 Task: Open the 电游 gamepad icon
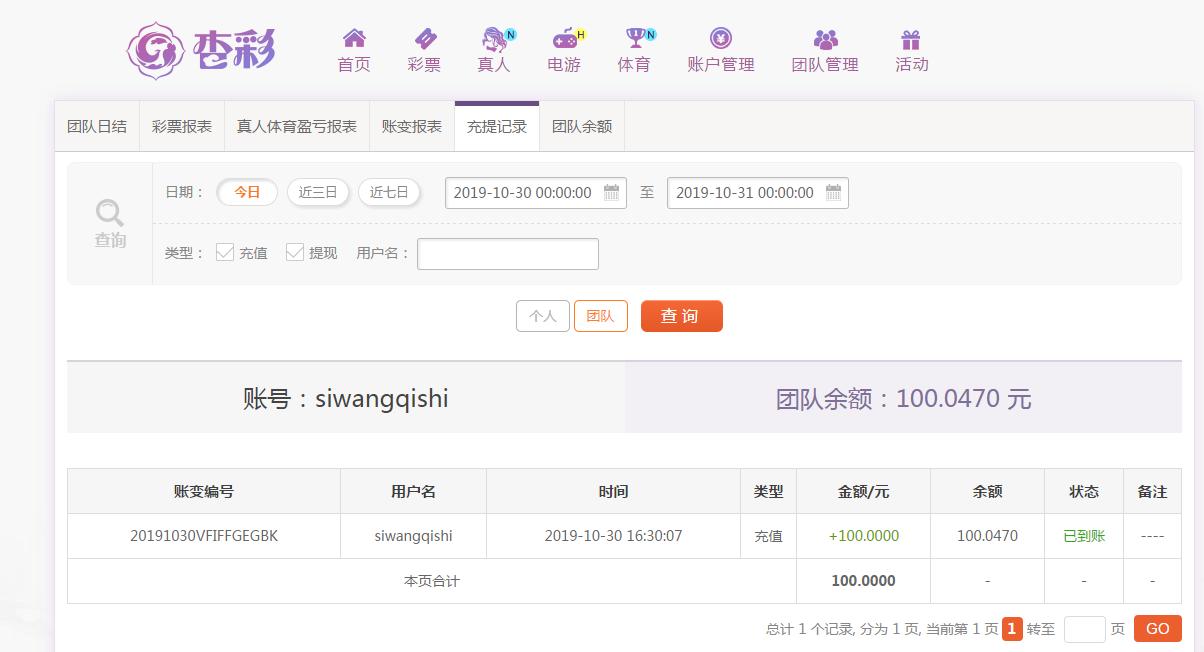(565, 39)
